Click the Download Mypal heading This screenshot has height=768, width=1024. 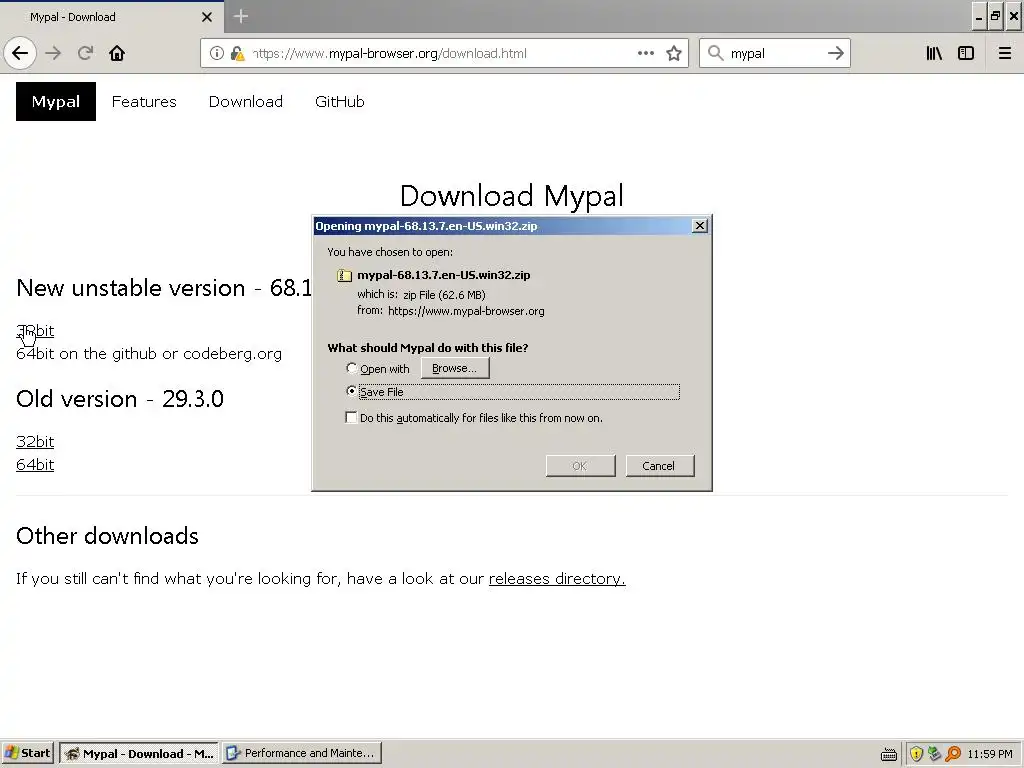pos(512,195)
